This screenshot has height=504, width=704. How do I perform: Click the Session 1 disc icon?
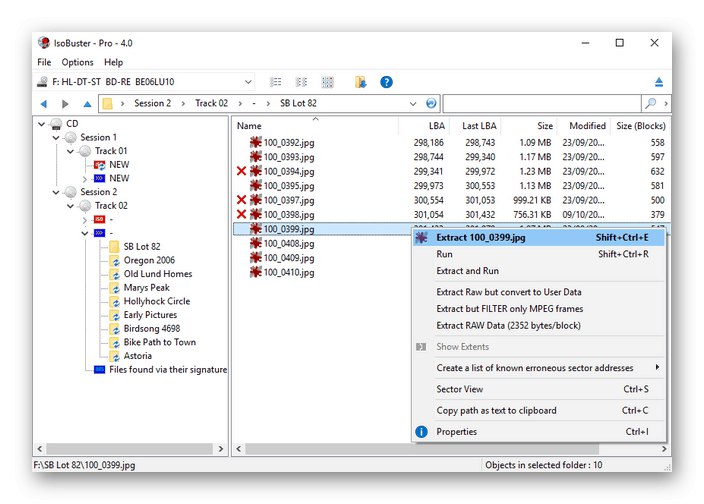click(70, 137)
